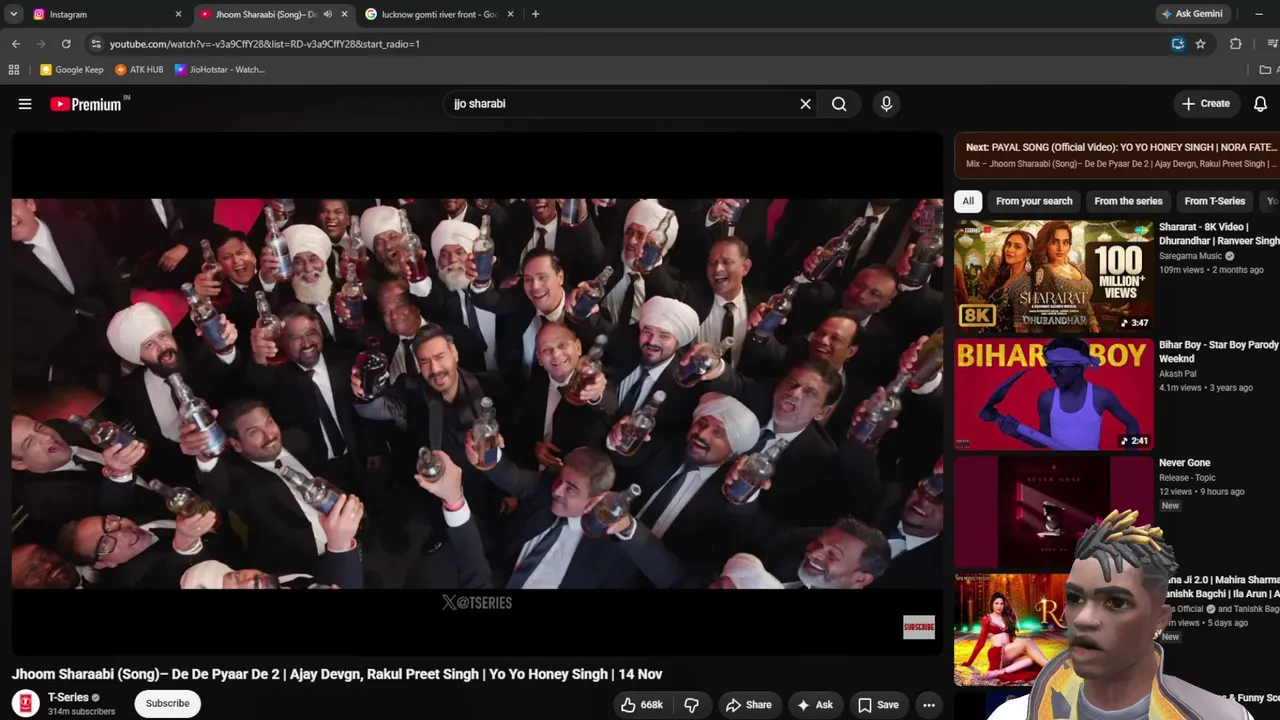The height and width of the screenshot is (720, 1280).
Task: Switch to the Instagram tab
Action: (107, 14)
